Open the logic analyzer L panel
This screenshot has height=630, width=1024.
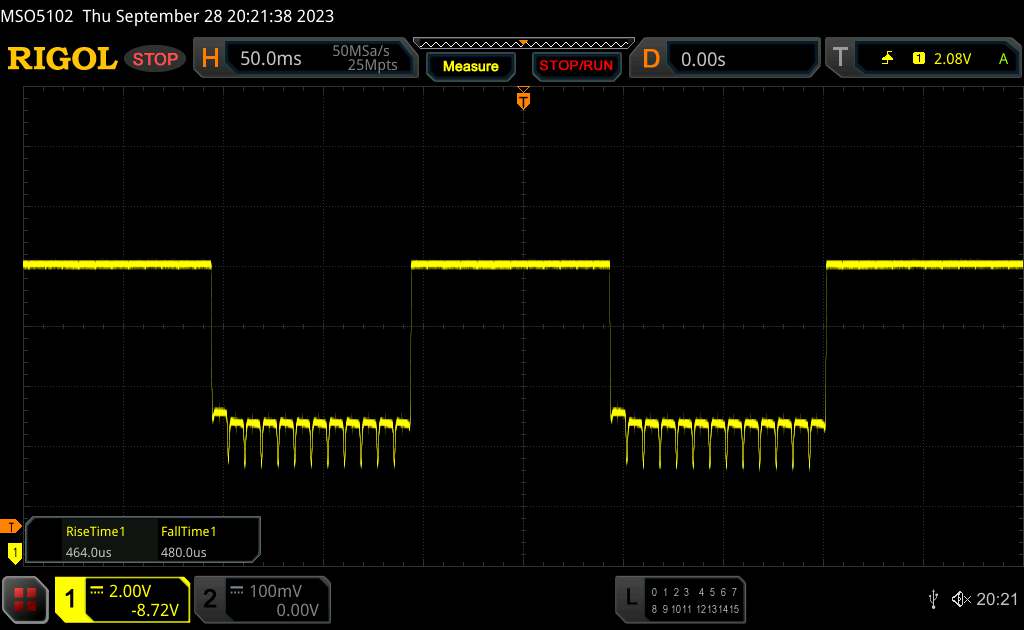[680, 600]
